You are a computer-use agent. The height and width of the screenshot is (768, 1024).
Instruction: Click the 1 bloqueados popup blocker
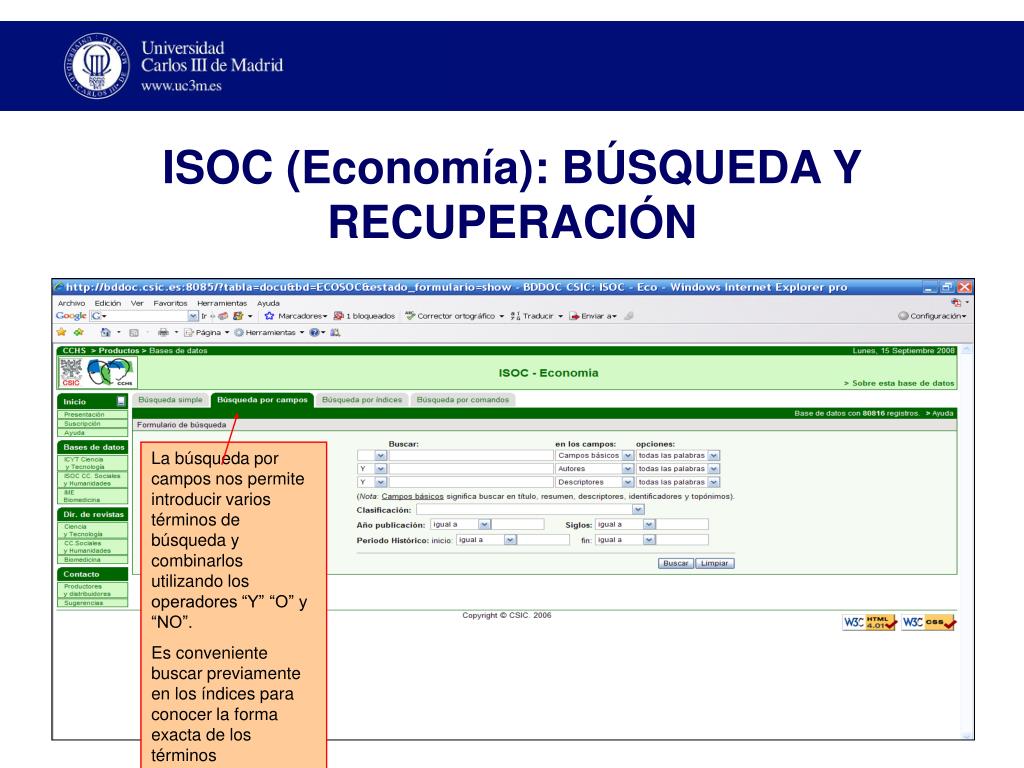(364, 316)
